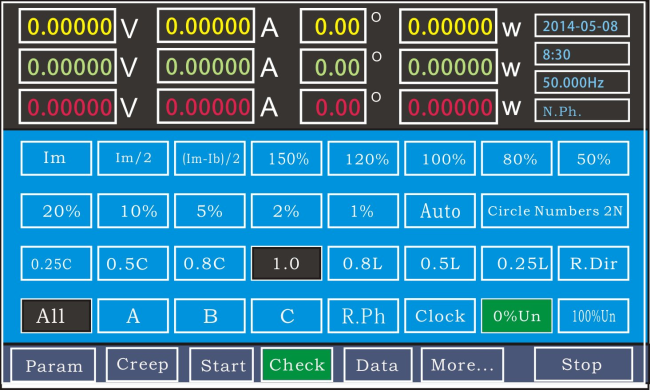Open the Param tab
The width and height of the screenshot is (650, 390).
(53, 365)
